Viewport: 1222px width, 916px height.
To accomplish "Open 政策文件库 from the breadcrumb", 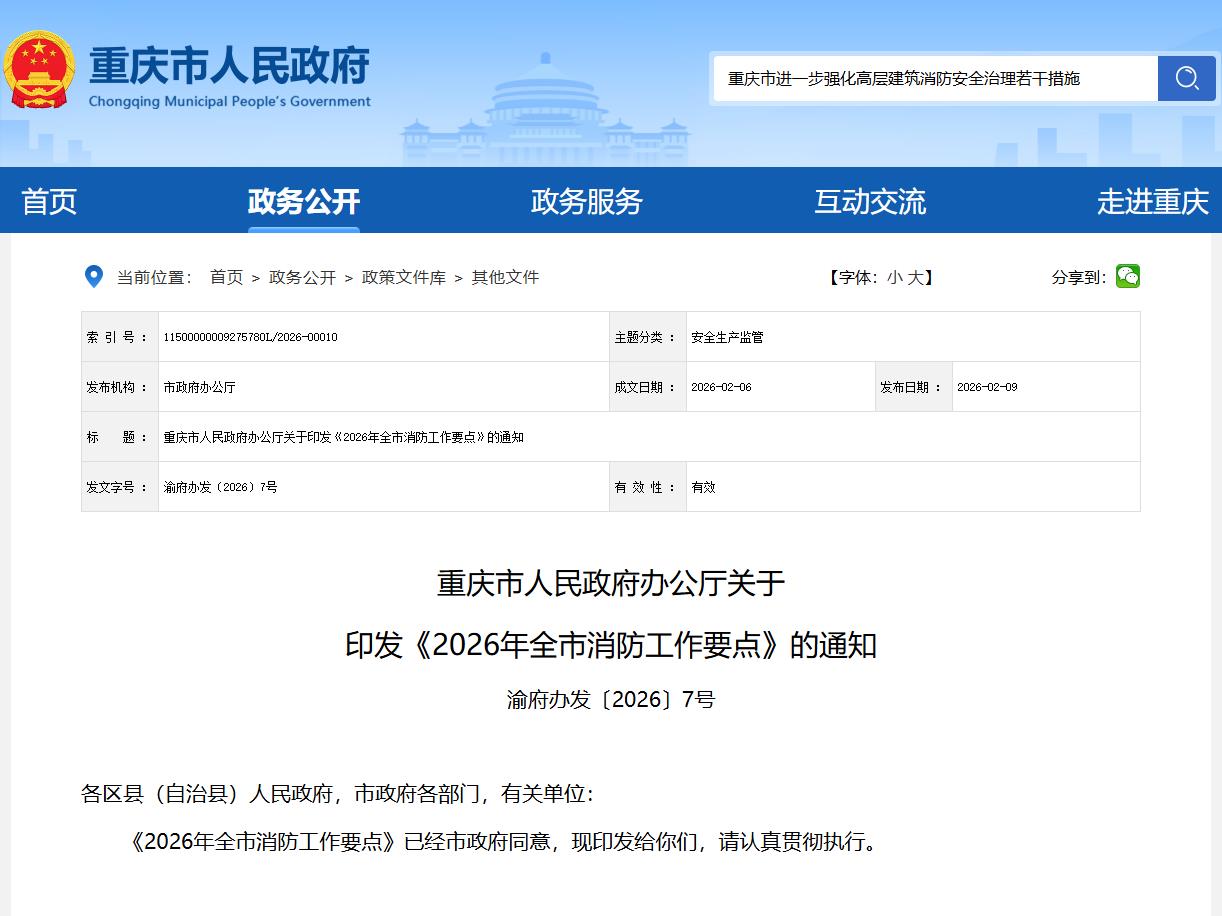I will click(403, 278).
